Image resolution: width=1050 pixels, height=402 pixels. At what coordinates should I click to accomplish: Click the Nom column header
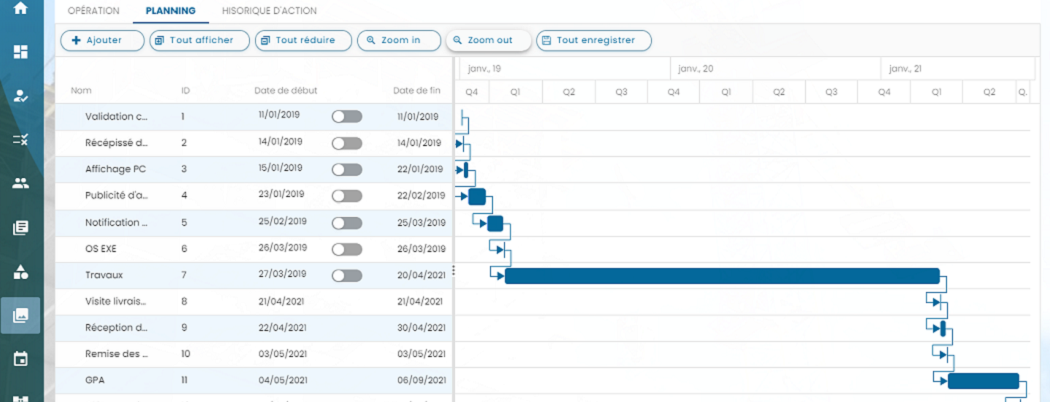81,90
